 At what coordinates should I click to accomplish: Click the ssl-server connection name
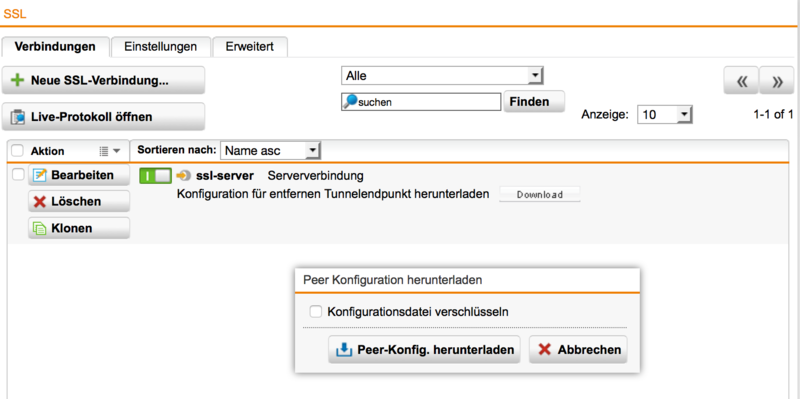225,176
